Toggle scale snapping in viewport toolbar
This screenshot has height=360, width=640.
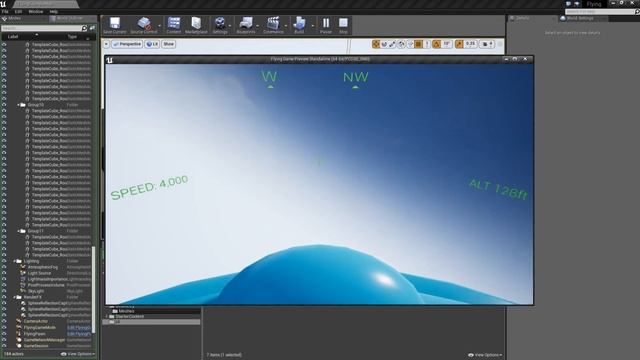[459, 44]
